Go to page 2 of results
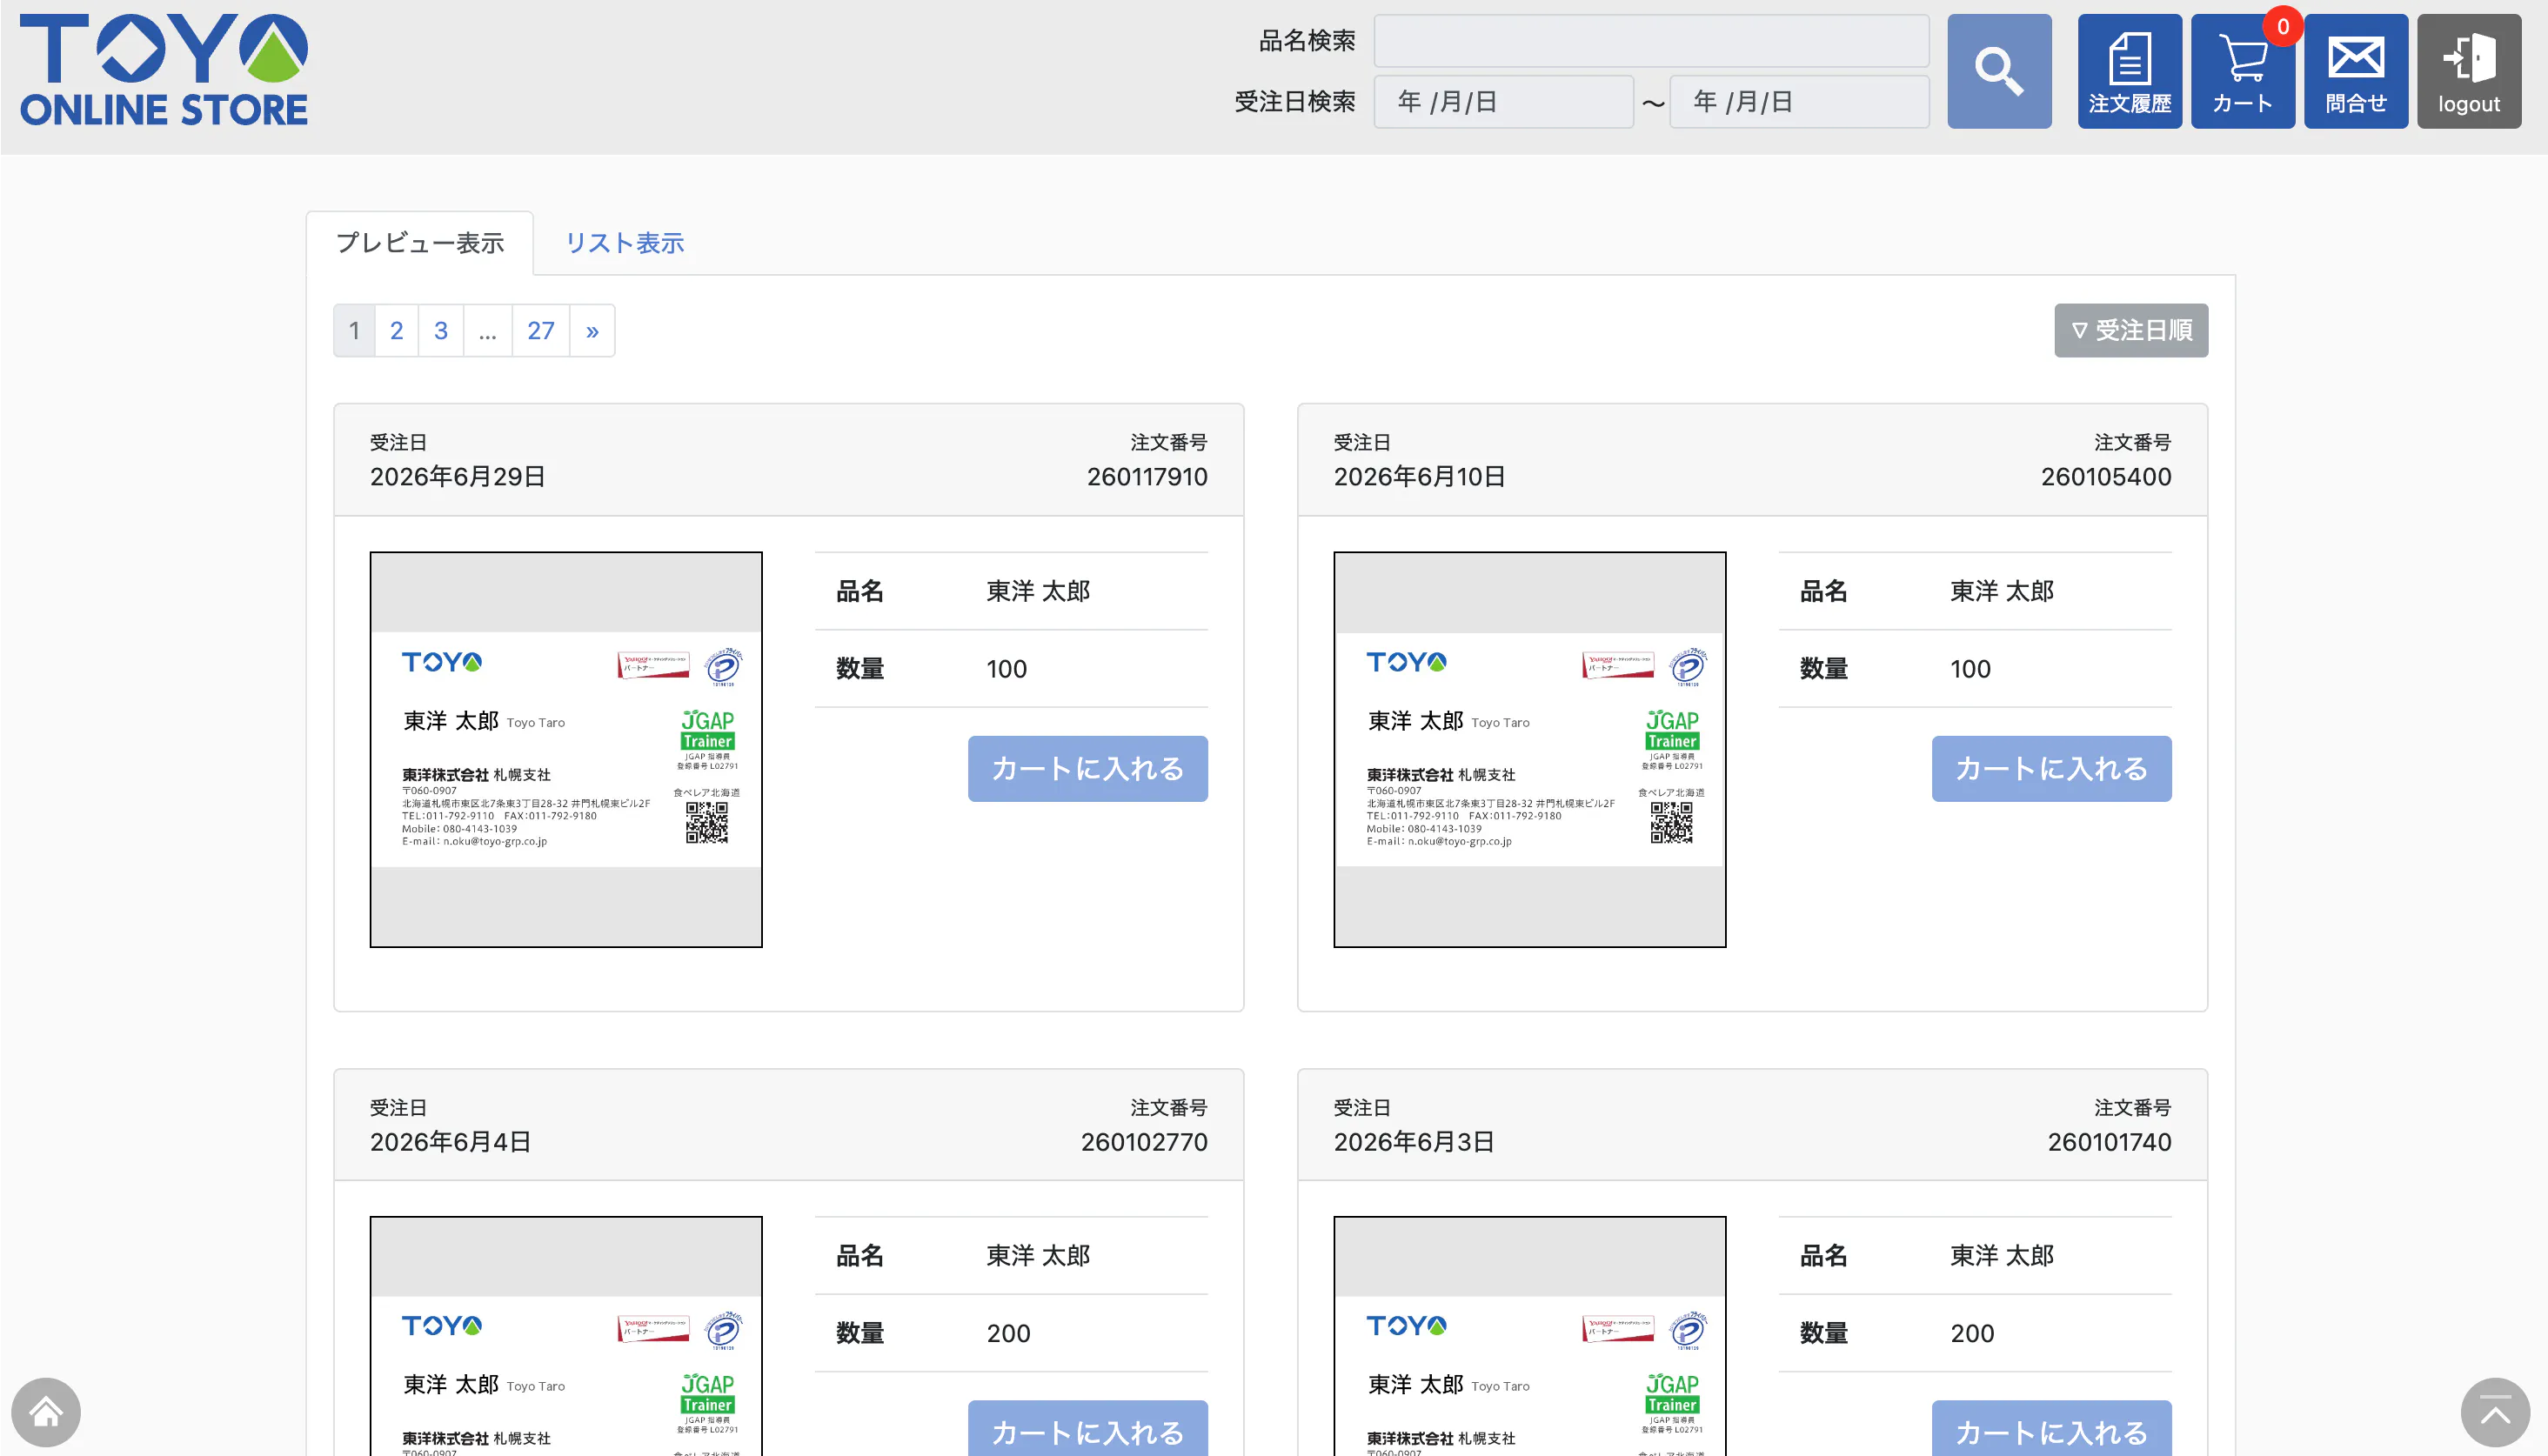The height and width of the screenshot is (1456, 2548). point(396,330)
